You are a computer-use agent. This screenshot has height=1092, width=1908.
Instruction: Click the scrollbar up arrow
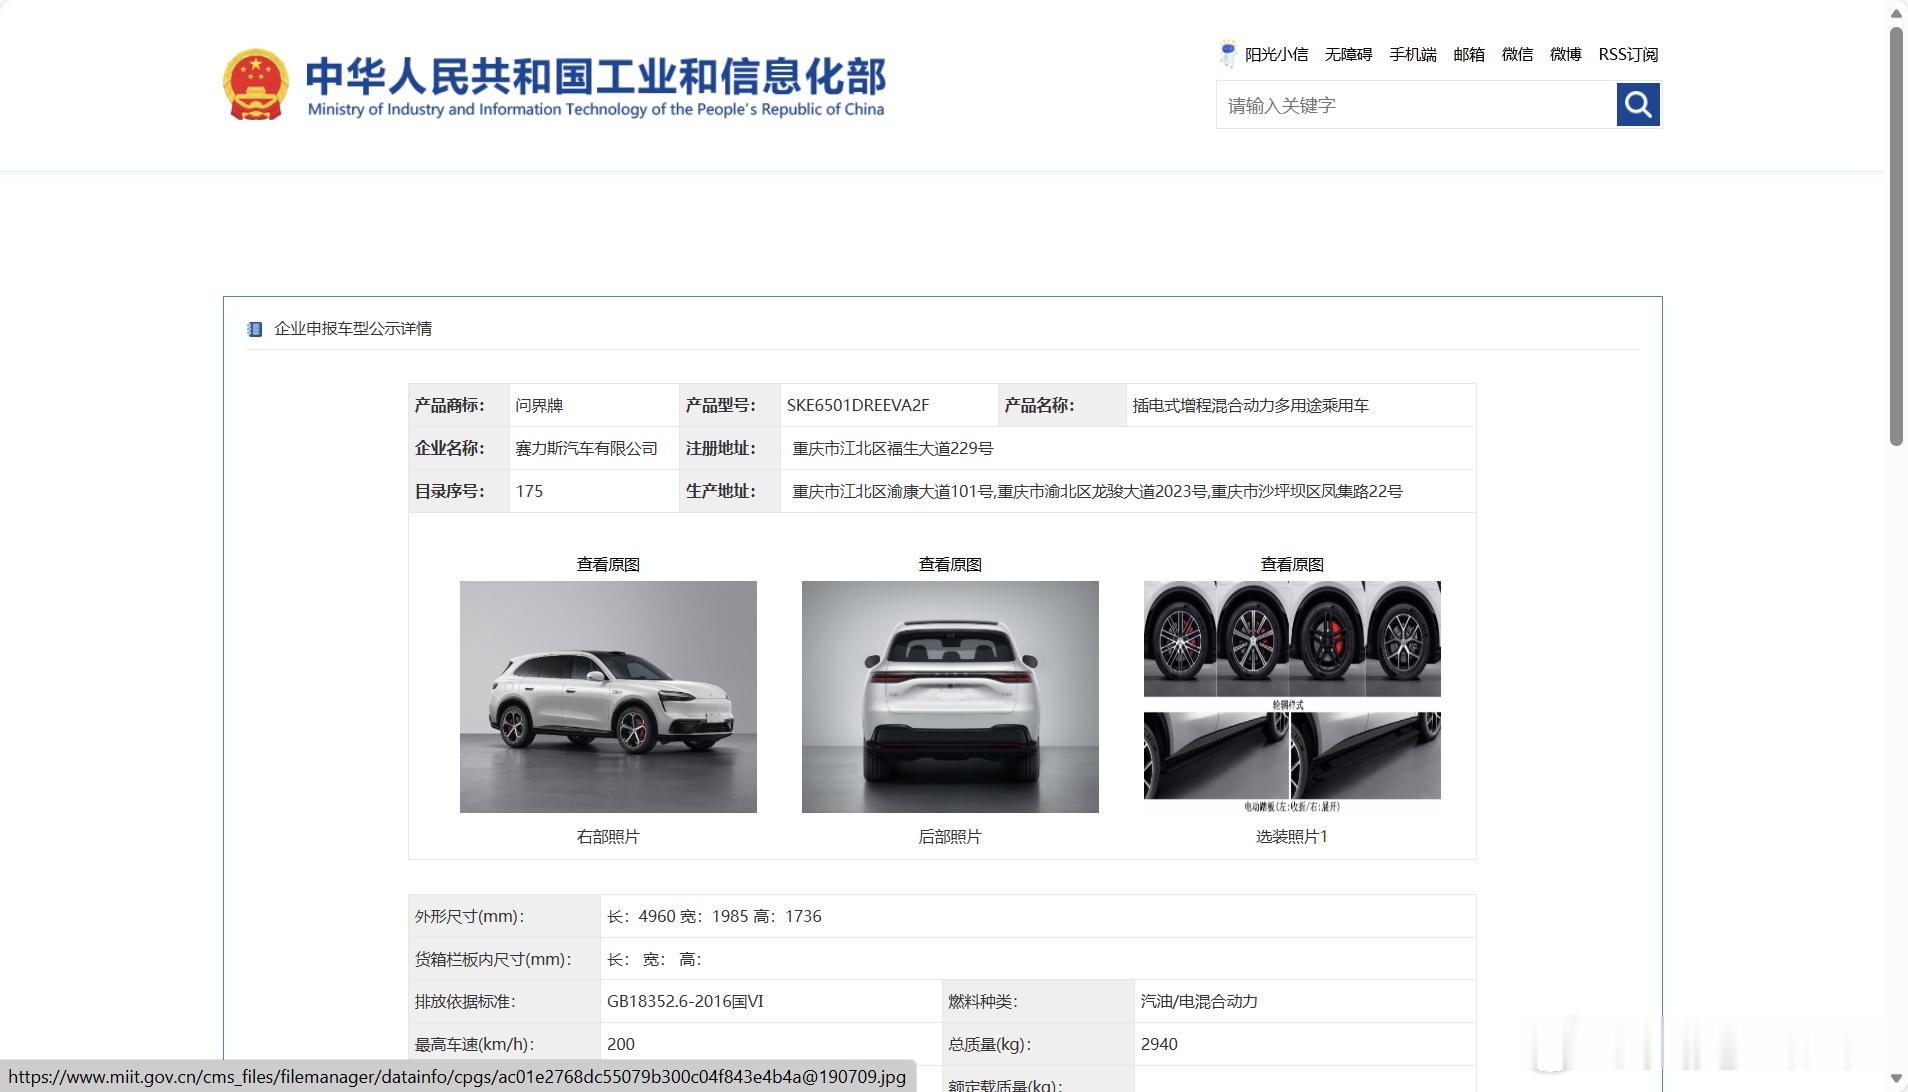pyautogui.click(x=1895, y=12)
